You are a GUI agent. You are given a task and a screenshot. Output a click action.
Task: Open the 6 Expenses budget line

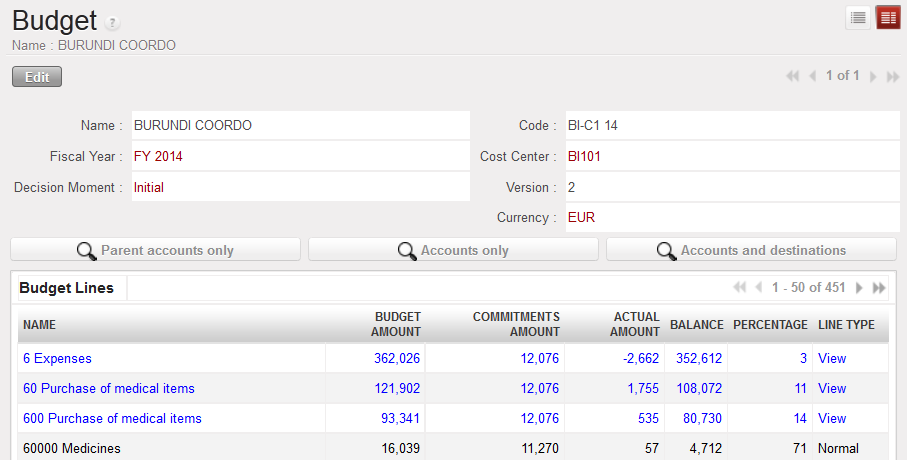click(57, 358)
